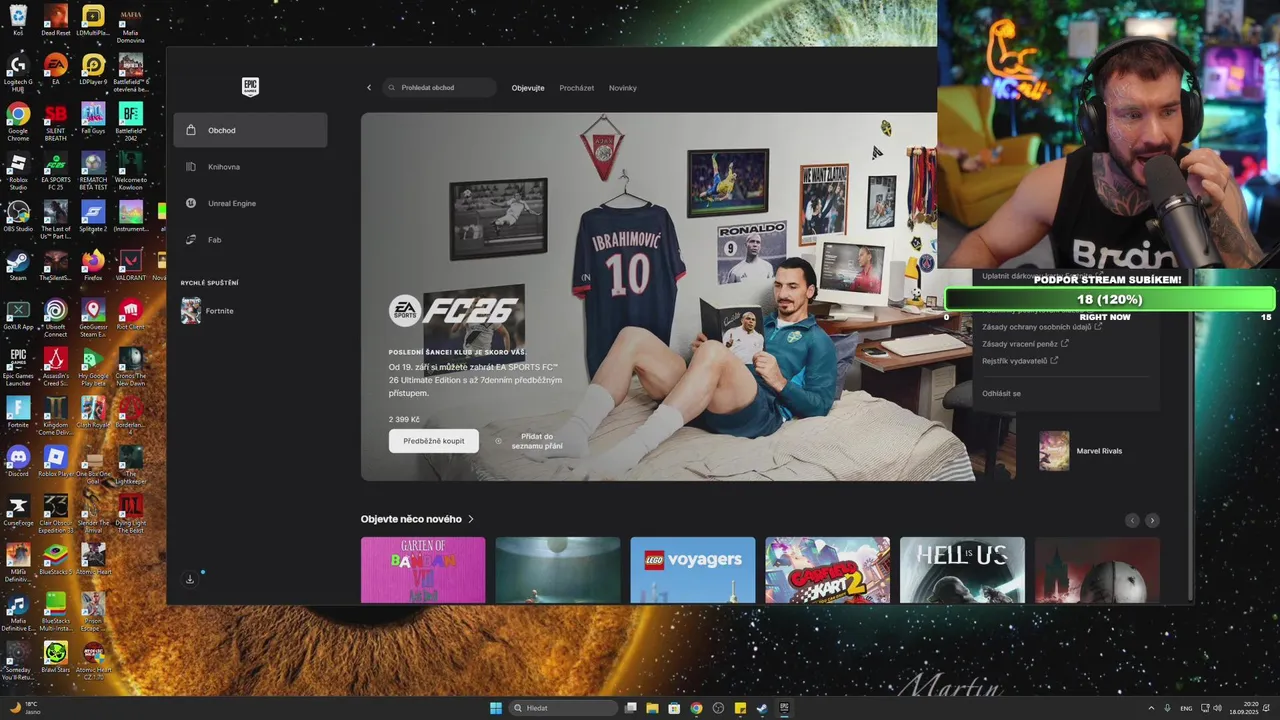1280x720 pixels.
Task: Open the SILENT BREATH desktop icon
Action: click(x=56, y=122)
